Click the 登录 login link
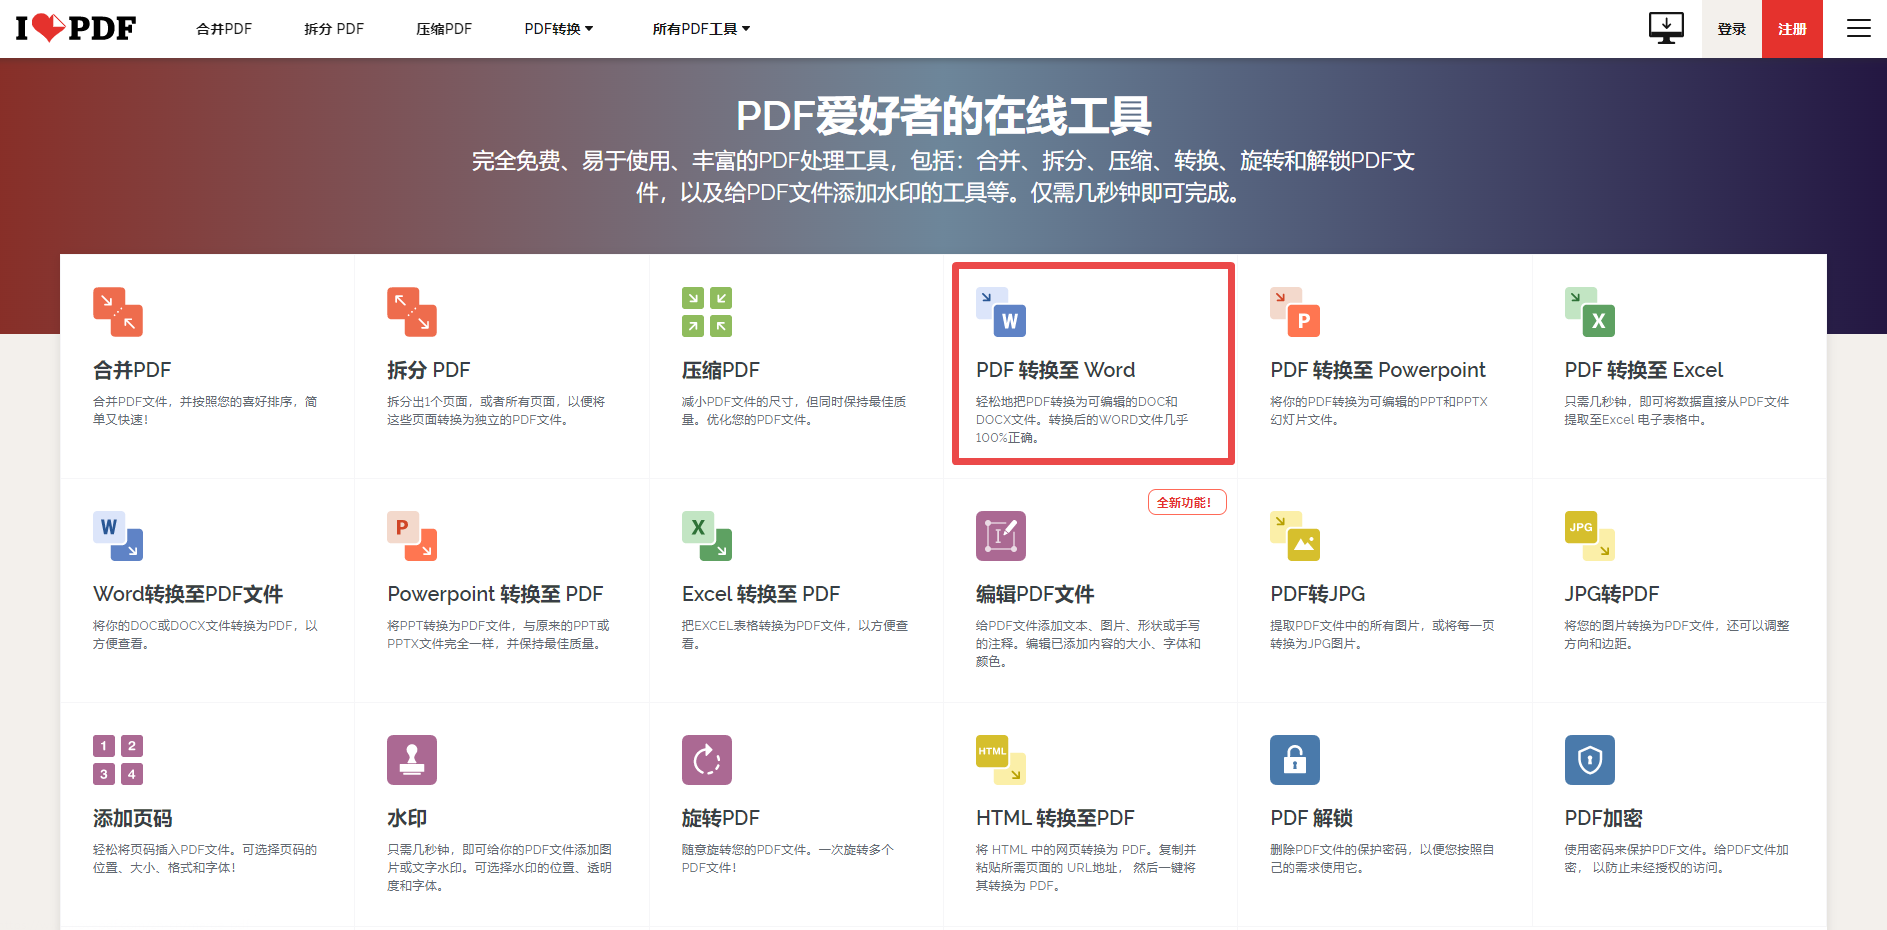This screenshot has width=1887, height=930. [1731, 28]
